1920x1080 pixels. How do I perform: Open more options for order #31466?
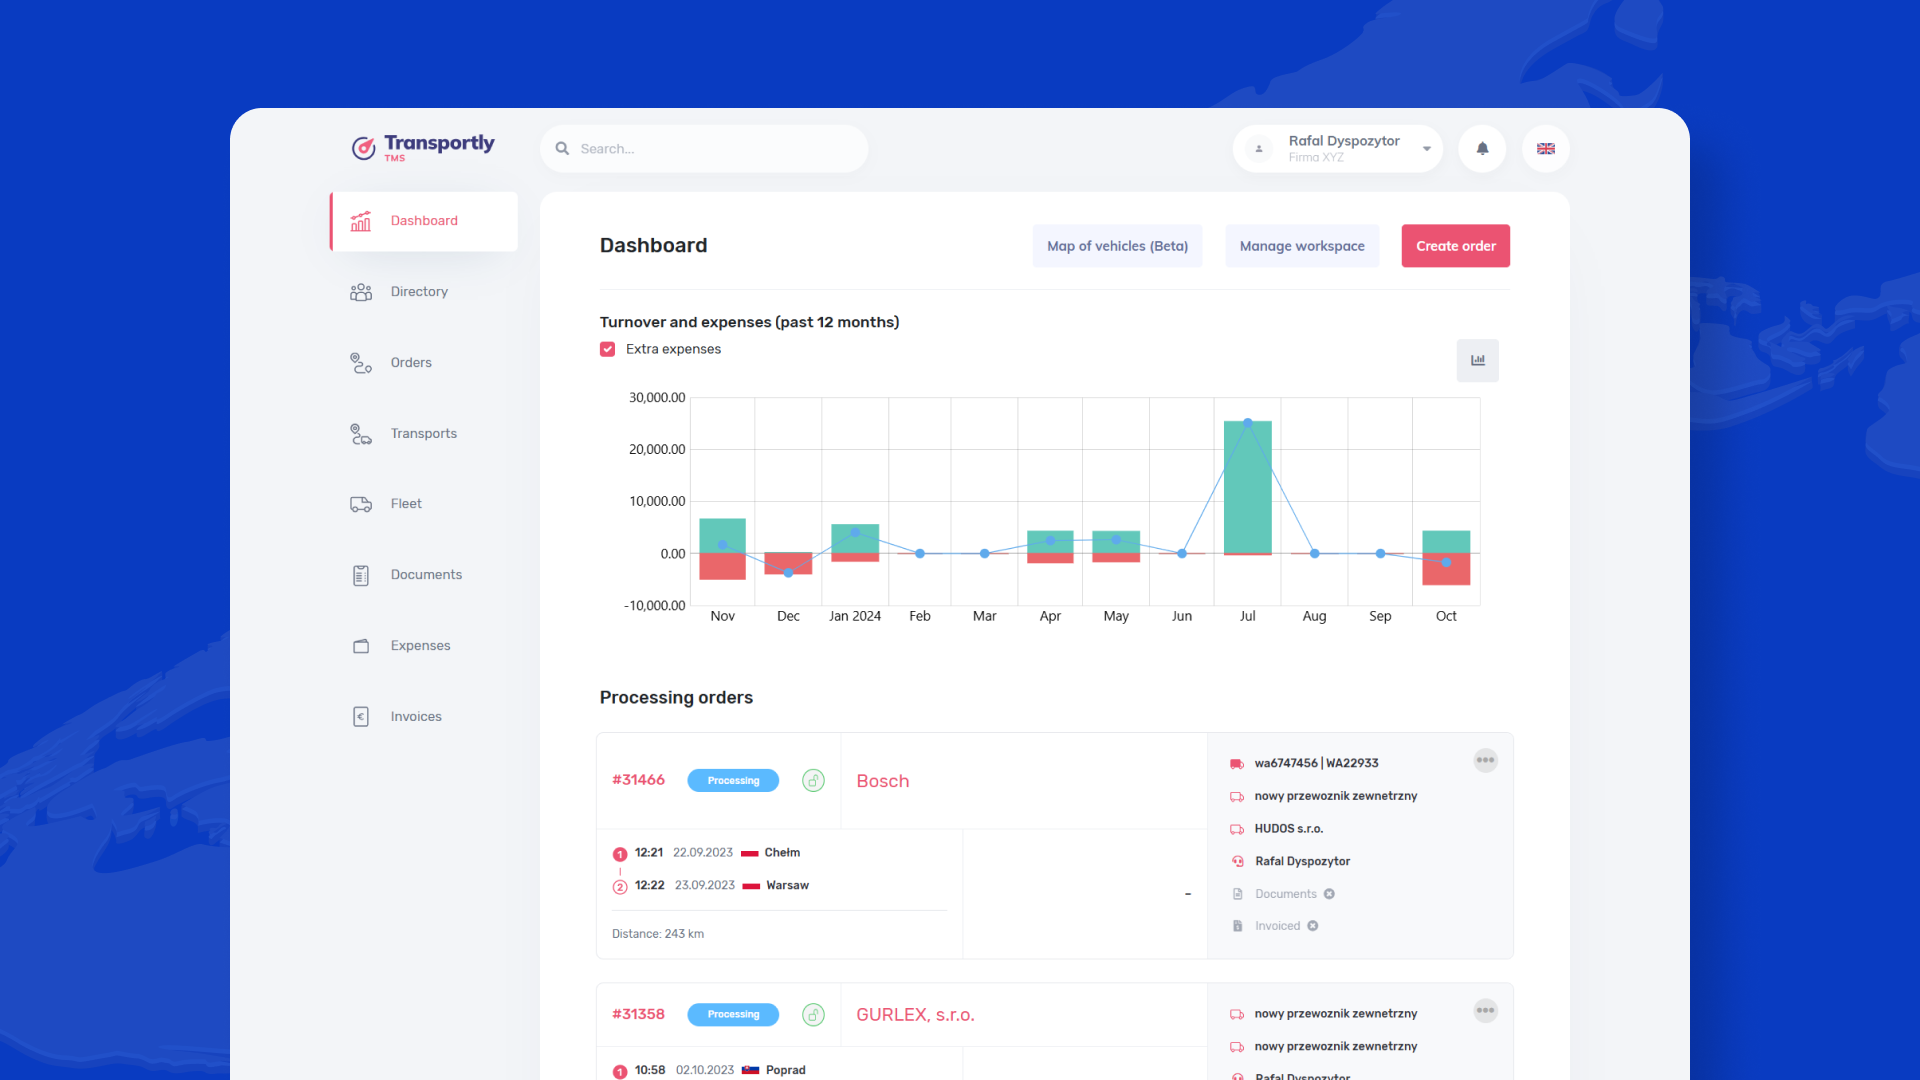pyautogui.click(x=1485, y=761)
